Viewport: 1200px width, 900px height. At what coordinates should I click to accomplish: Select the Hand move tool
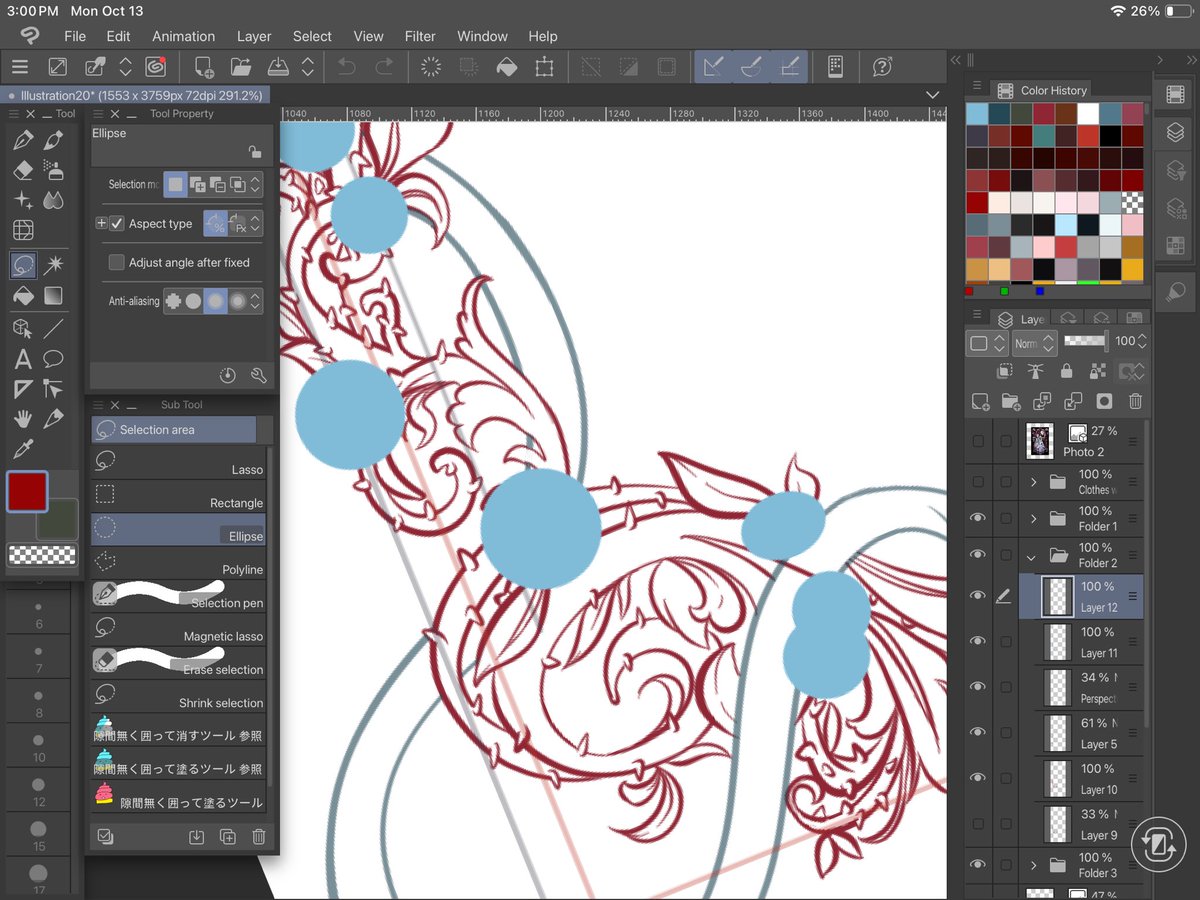23,419
